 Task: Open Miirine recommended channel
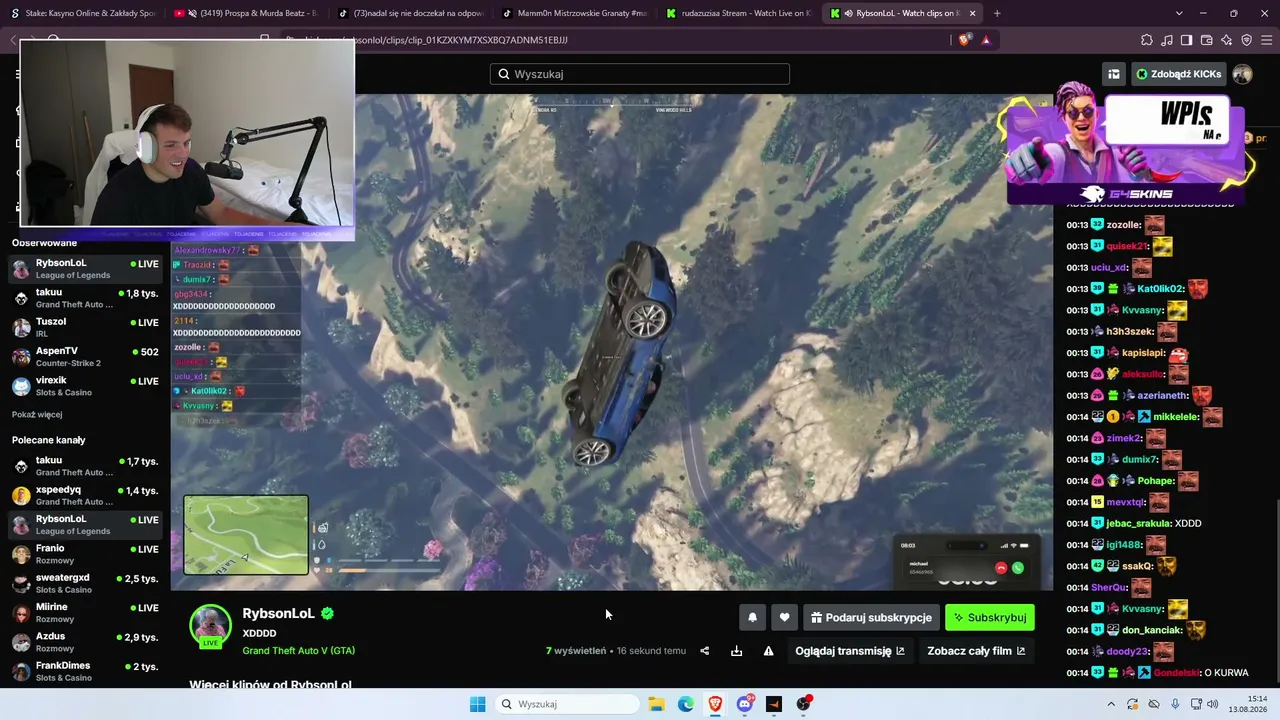coord(85,612)
